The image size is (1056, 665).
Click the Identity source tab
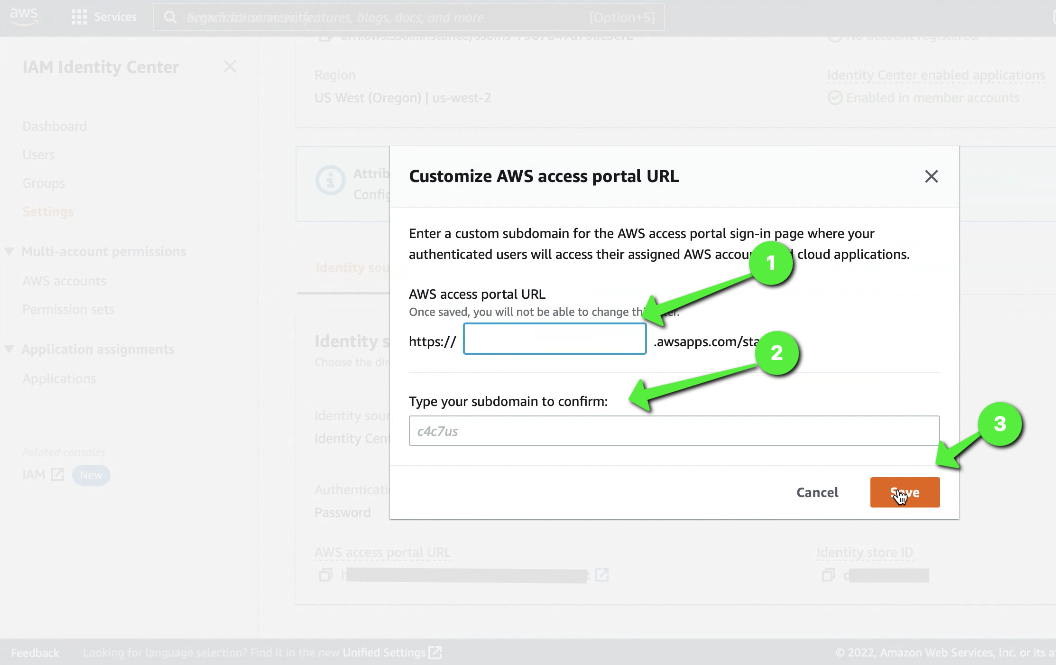coord(352,267)
